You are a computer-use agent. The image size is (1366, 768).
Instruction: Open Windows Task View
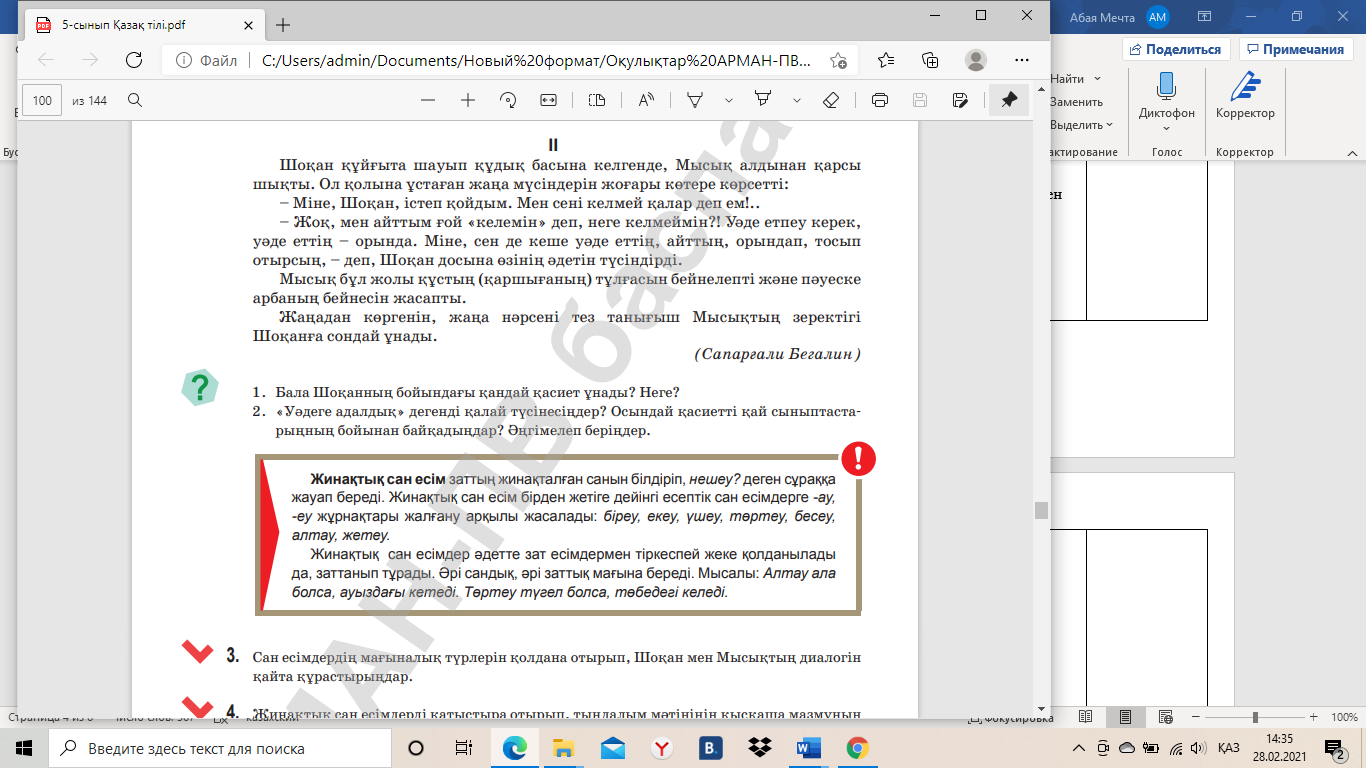(x=463, y=748)
